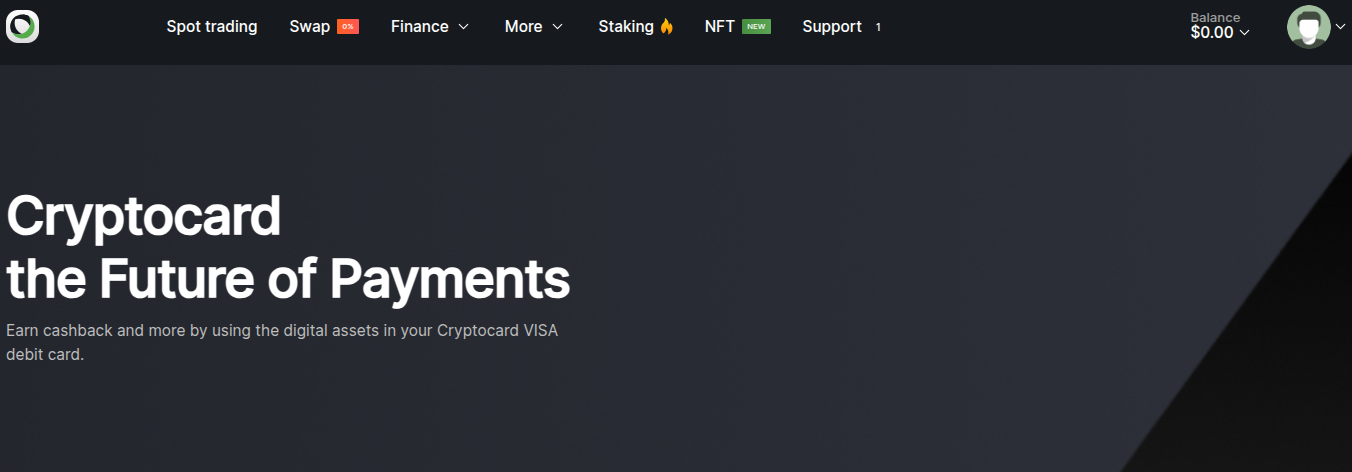Open the Swap menu item
Image resolution: width=1352 pixels, height=472 pixels.
click(310, 27)
